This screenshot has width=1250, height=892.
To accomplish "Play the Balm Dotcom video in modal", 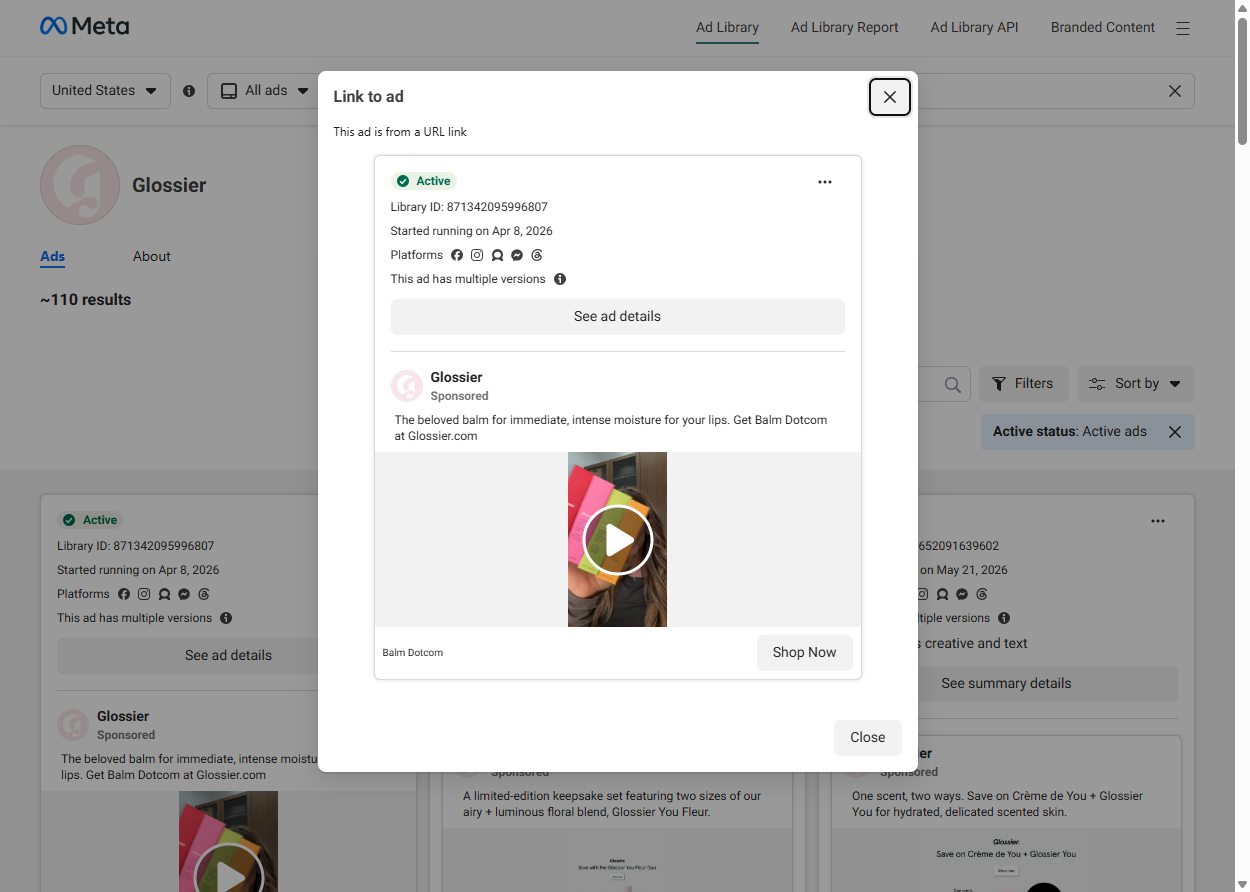I will (618, 540).
